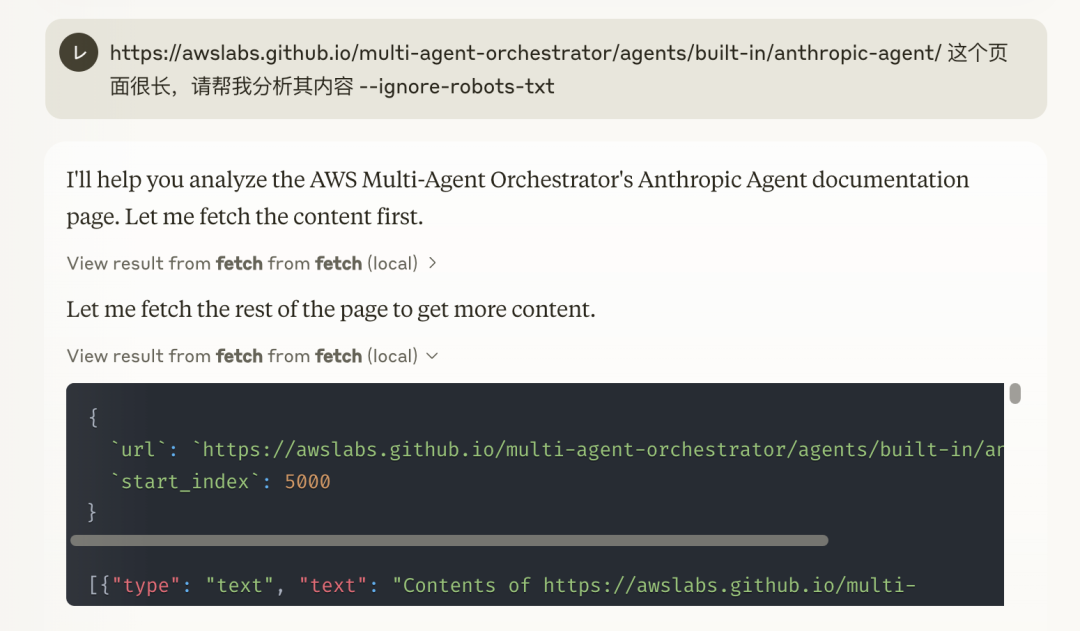Click the "Contents of https://awslabs.github.io/multi-" response text
Image resolution: width=1080 pixels, height=631 pixels.
tap(654, 586)
